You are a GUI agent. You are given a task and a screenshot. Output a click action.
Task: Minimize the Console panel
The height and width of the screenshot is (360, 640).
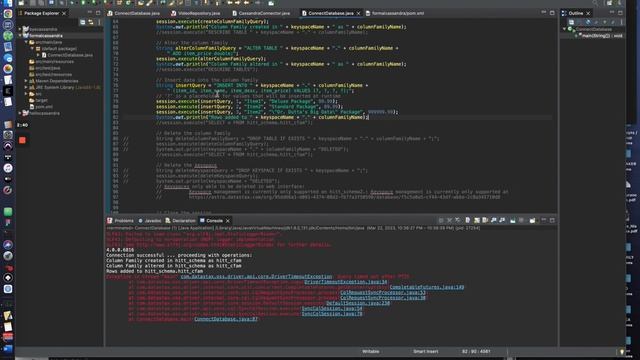pyautogui.click(x=544, y=220)
